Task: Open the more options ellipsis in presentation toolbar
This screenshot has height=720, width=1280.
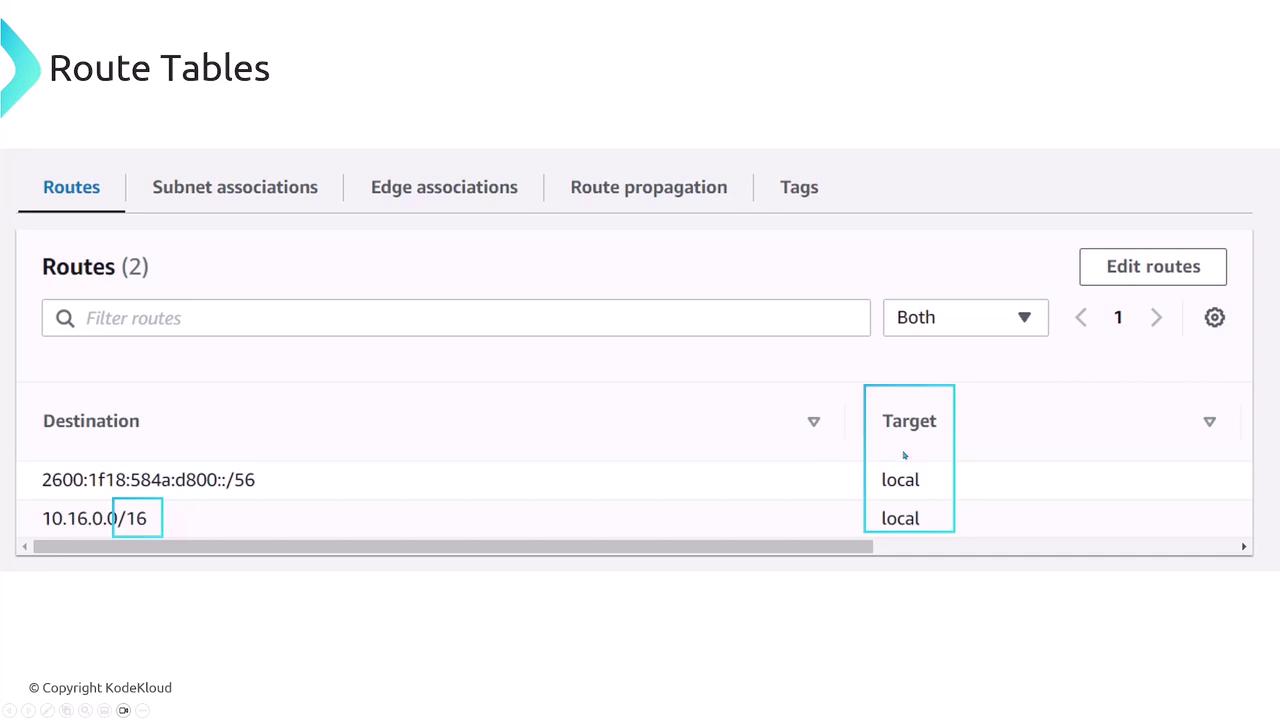Action: click(x=143, y=710)
